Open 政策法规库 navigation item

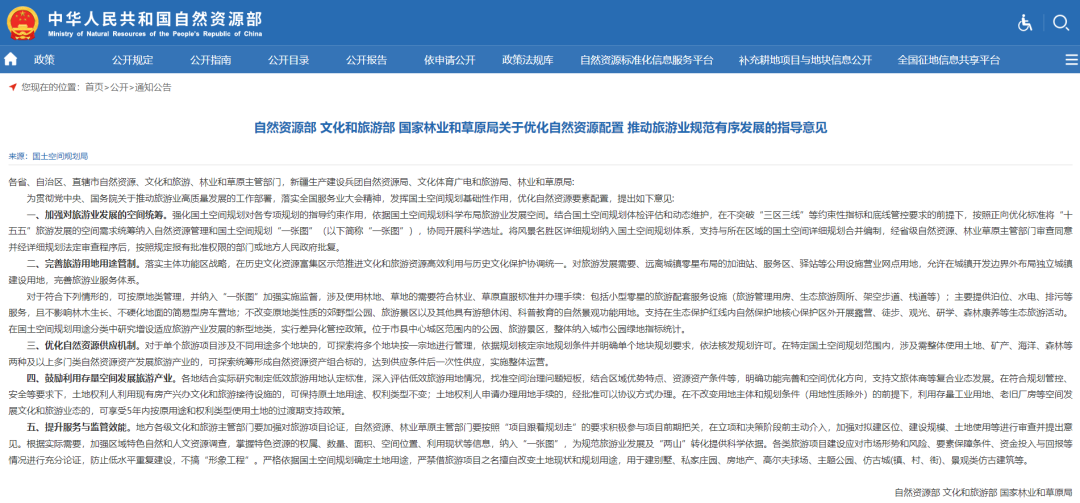point(528,60)
